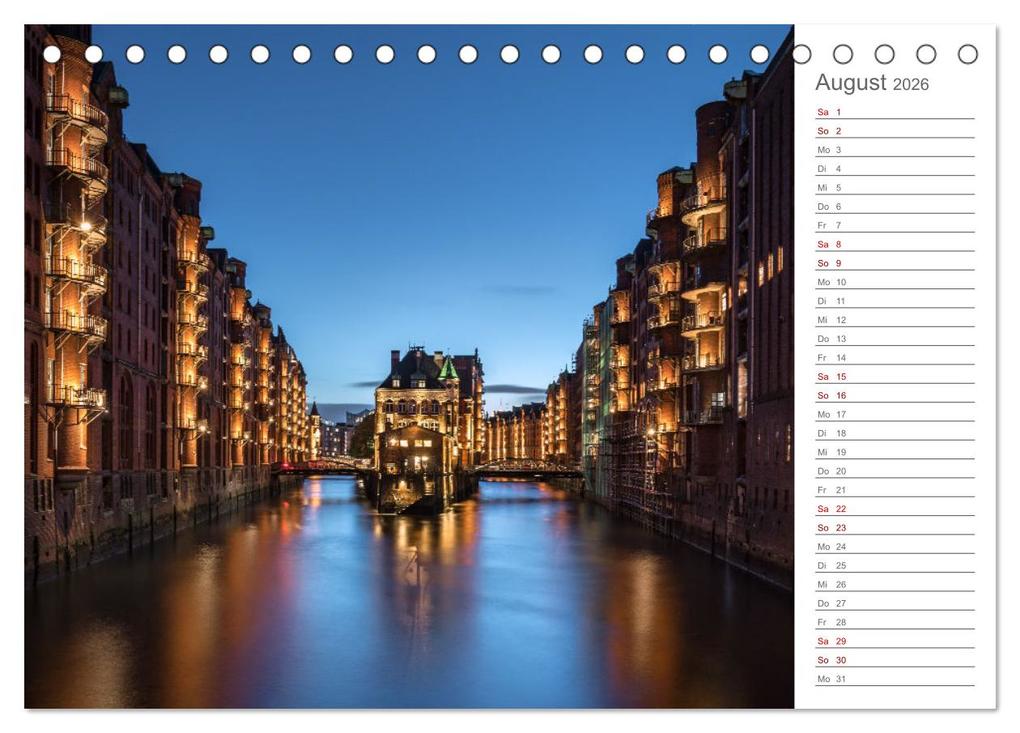Select the date row Do 20
The height and width of the screenshot is (733, 1020).
[895, 470]
